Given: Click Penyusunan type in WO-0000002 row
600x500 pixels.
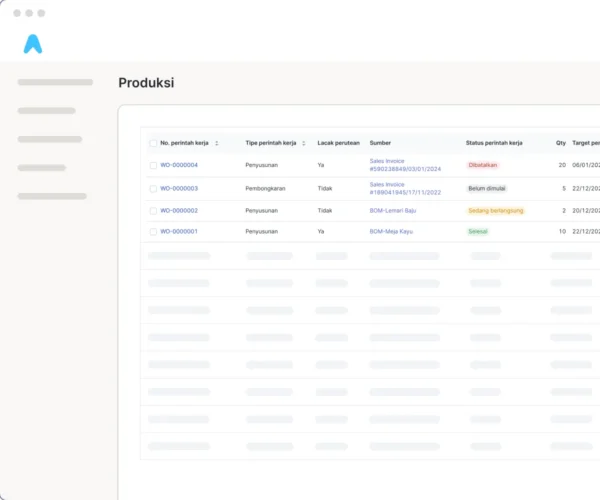Looking at the screenshot, I should click(x=262, y=210).
